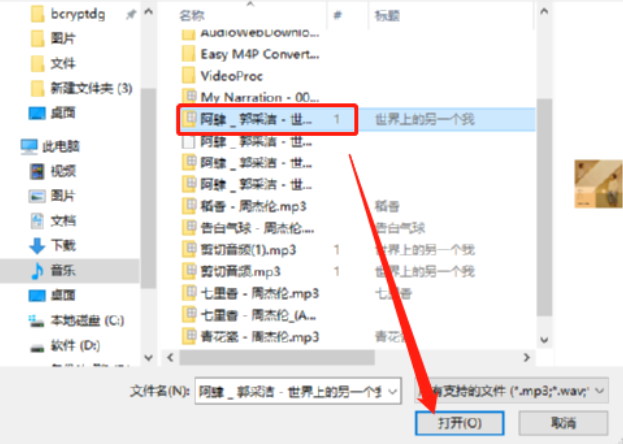The image size is (623, 444).
Task: Click the horizontal scrollbar right arrow
Action: click(x=527, y=358)
